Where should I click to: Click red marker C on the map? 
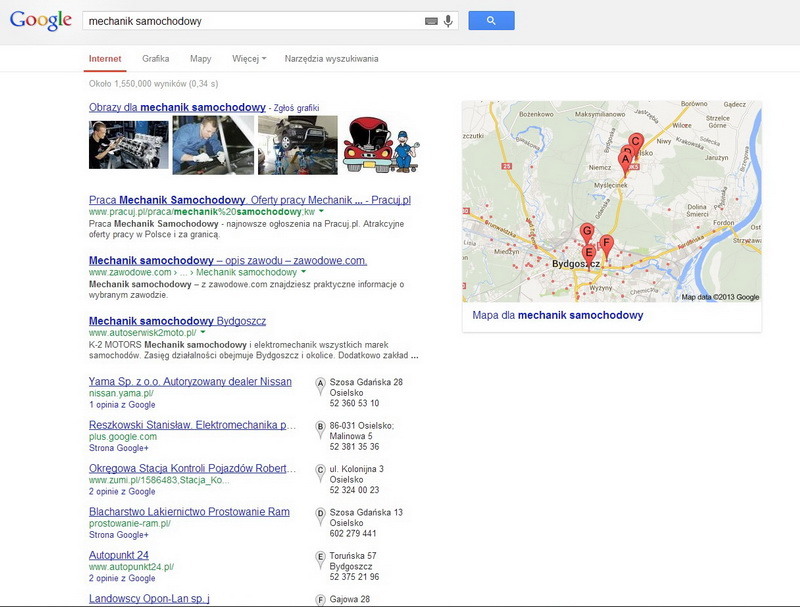(636, 142)
